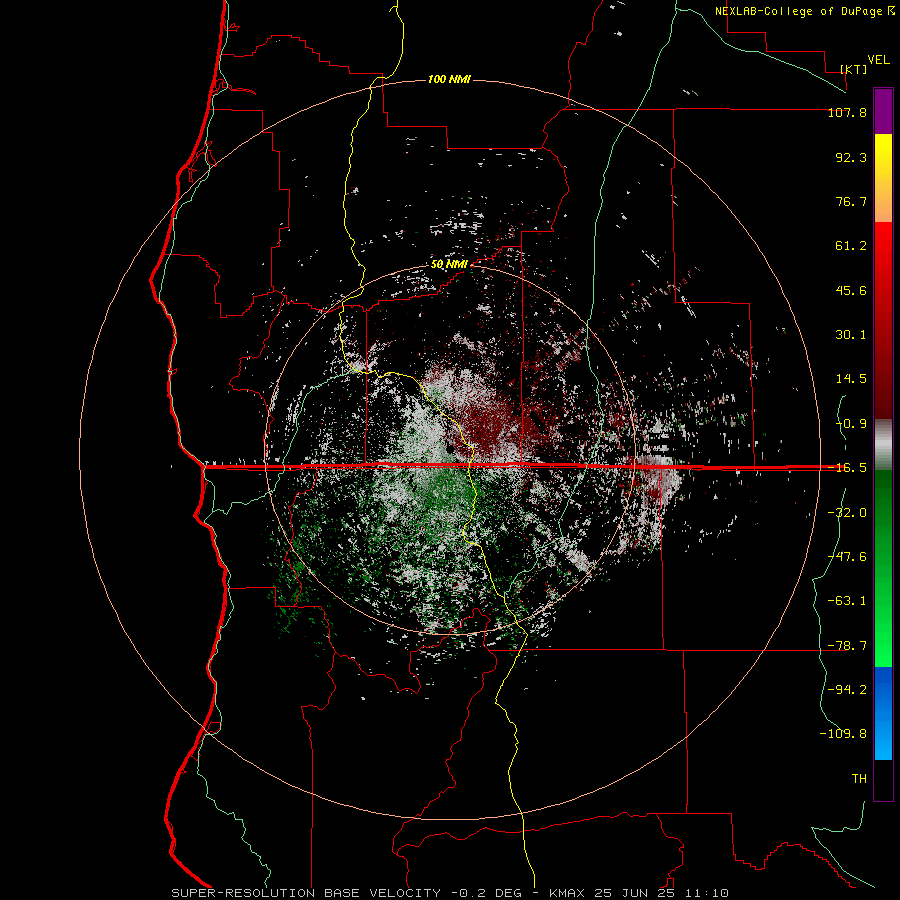Click the -47.6 velocity scale value

coord(847,557)
